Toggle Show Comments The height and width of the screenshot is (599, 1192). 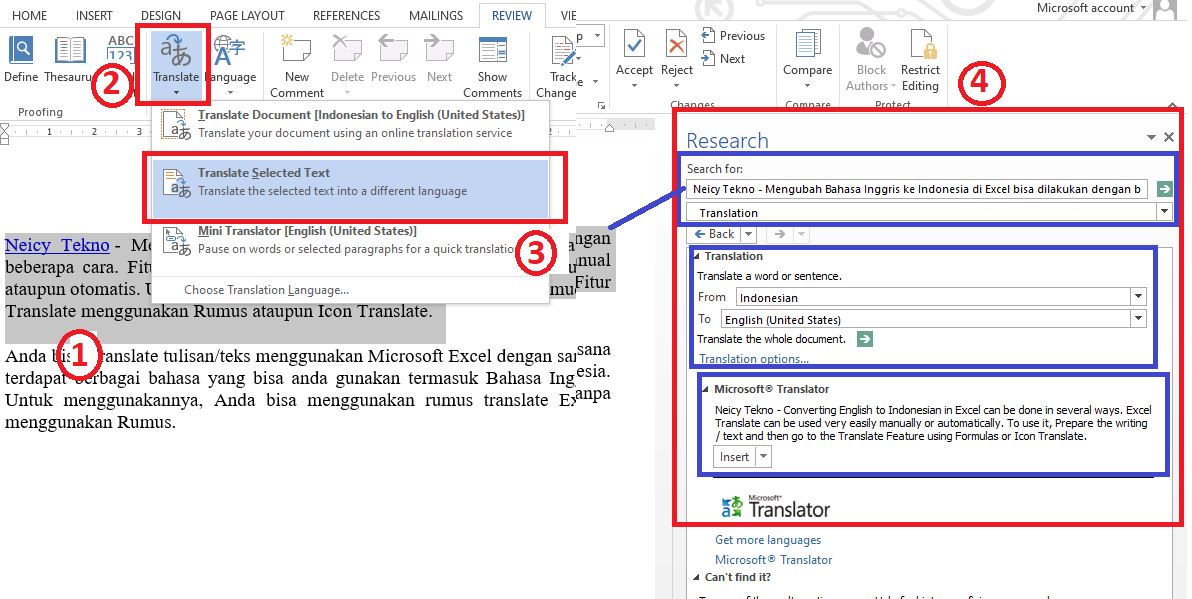tap(493, 64)
